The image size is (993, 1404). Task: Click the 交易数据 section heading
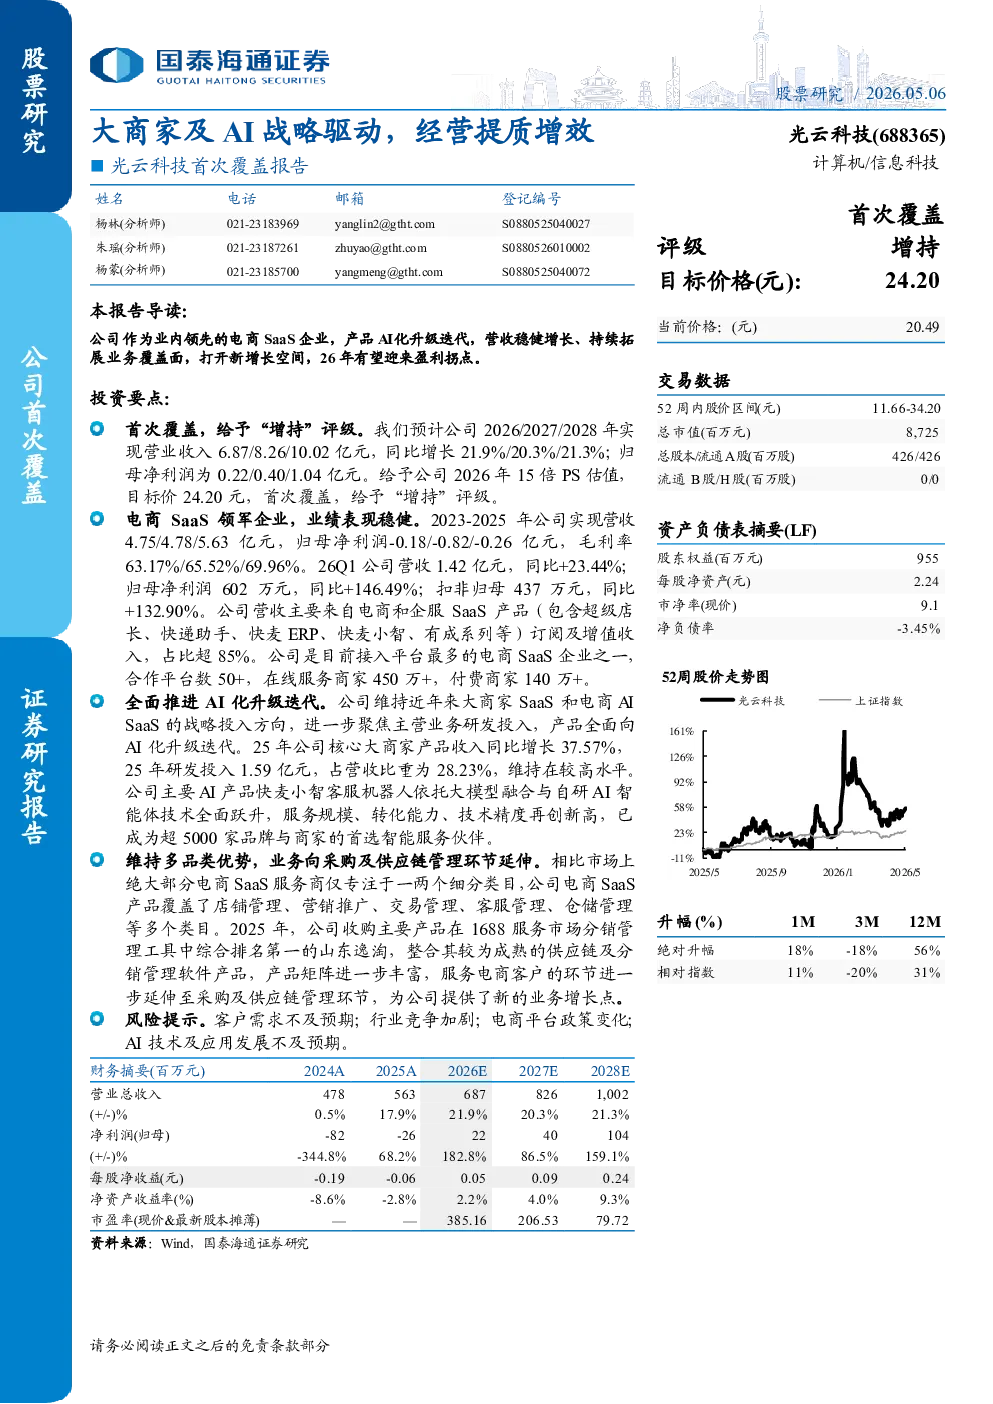pos(694,380)
